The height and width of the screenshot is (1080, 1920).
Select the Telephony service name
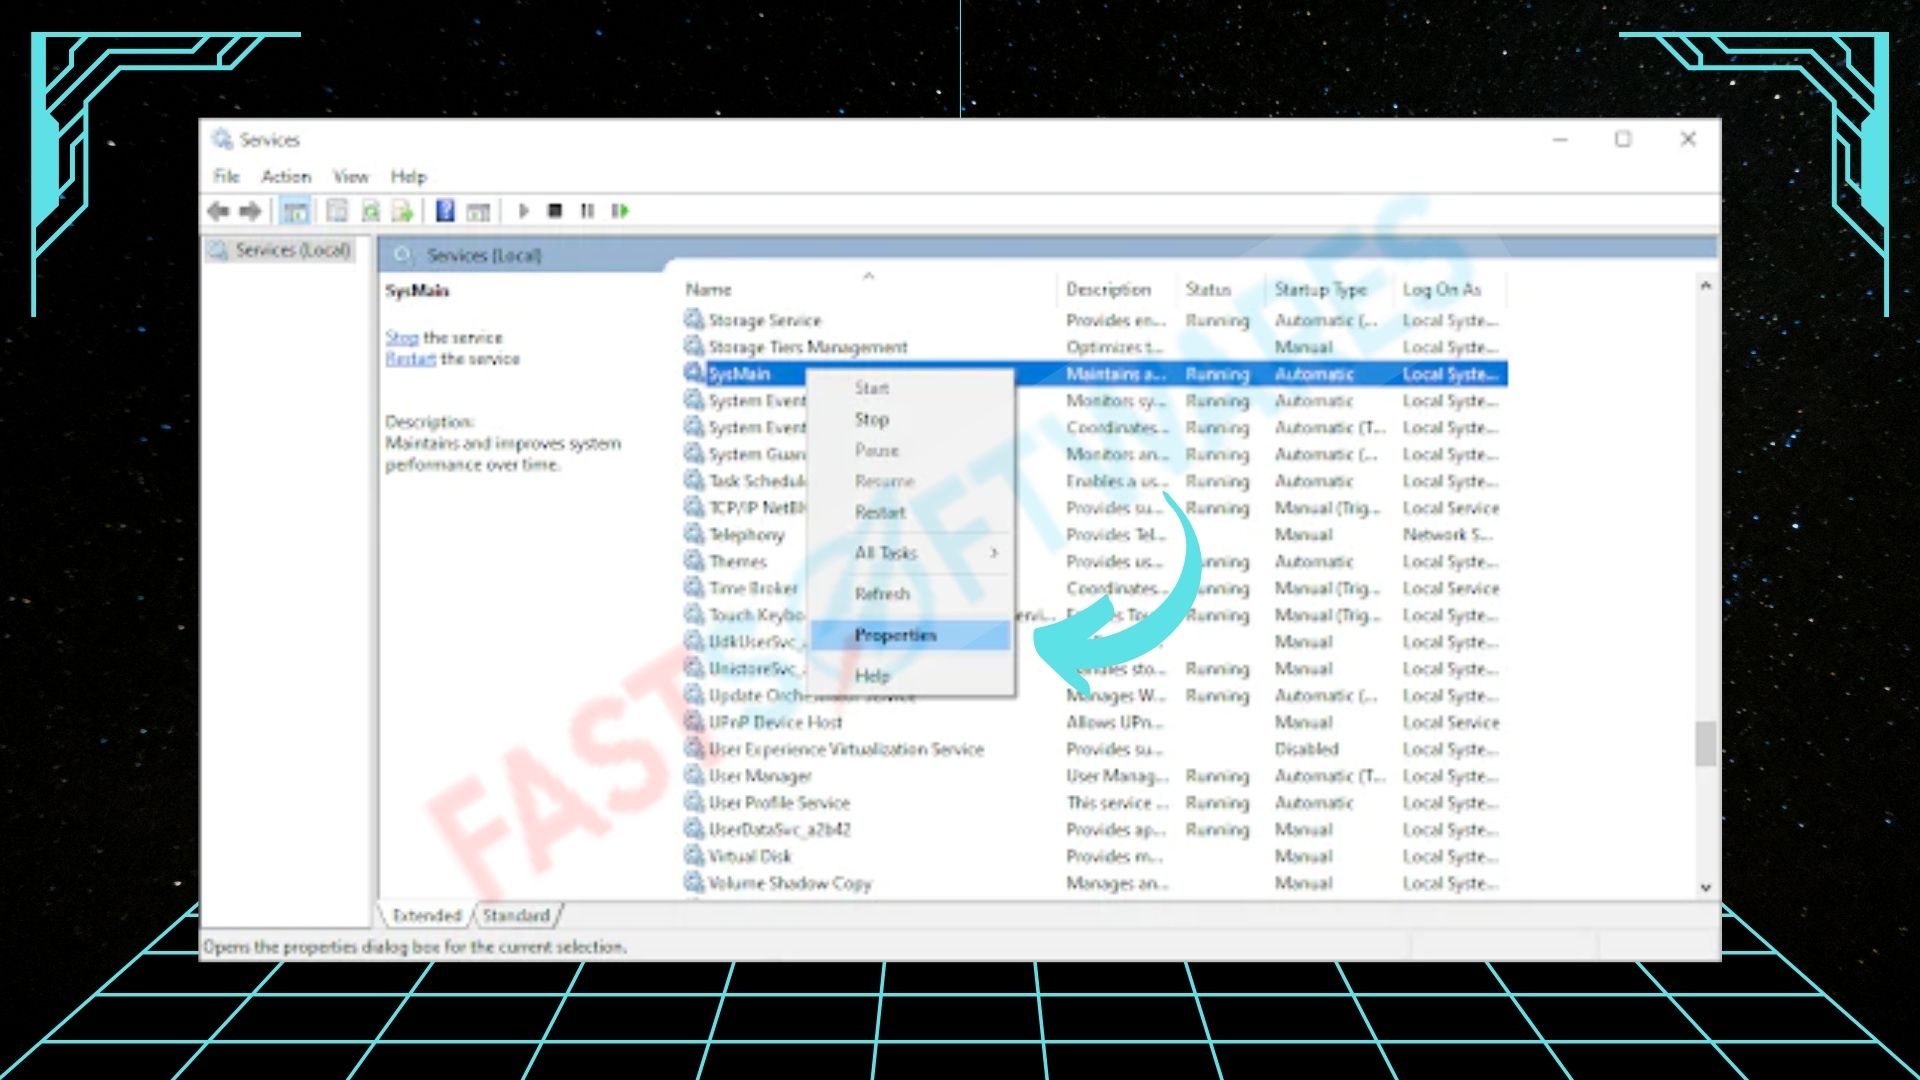tap(746, 535)
